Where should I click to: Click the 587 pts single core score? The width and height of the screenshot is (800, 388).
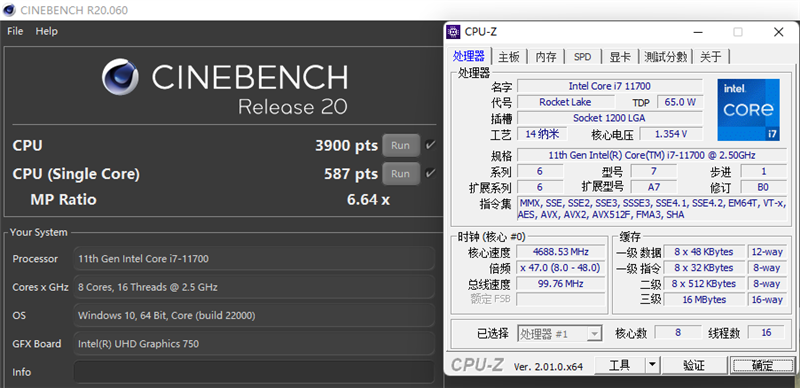pyautogui.click(x=351, y=174)
